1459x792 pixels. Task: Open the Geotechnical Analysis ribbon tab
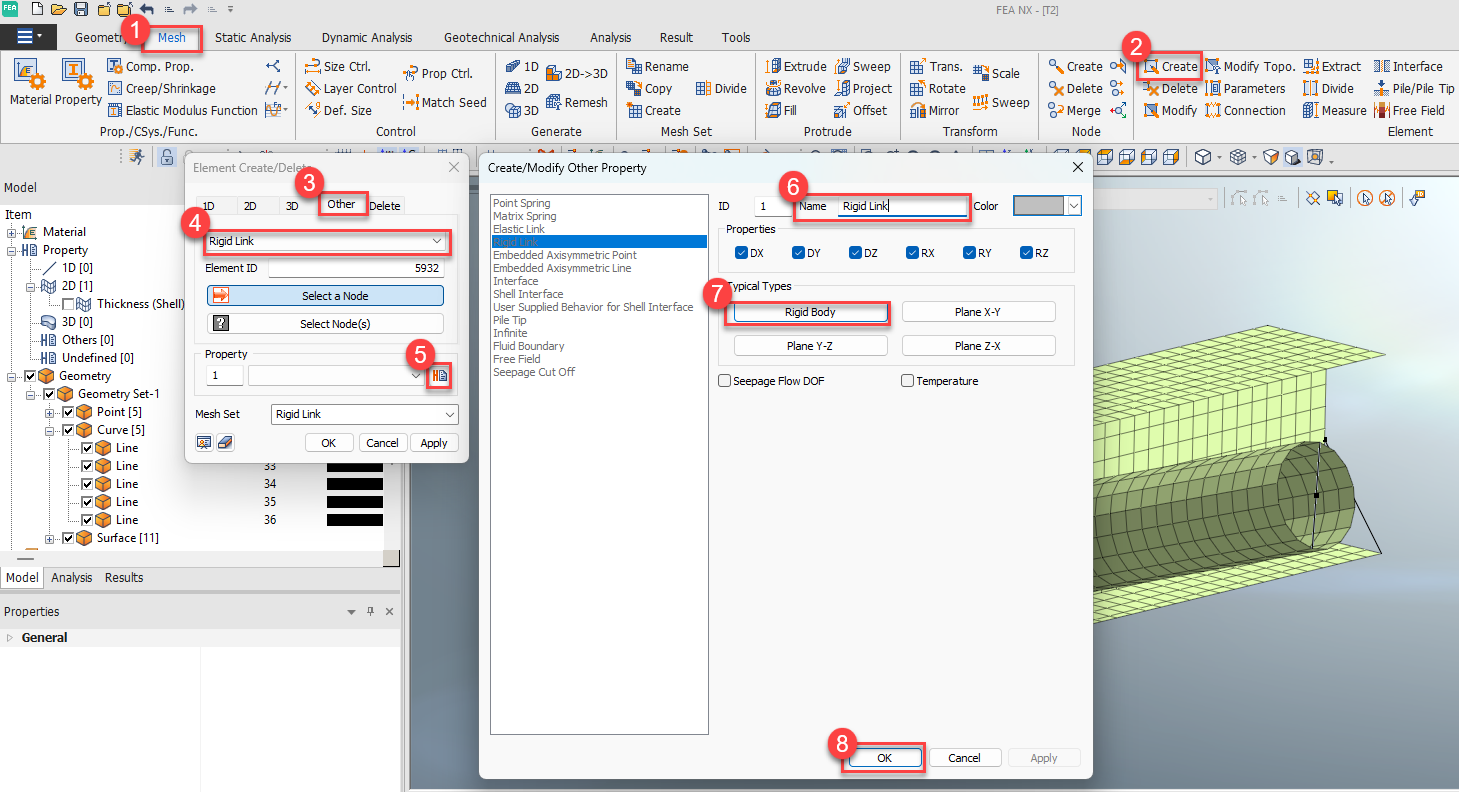[x=501, y=38]
